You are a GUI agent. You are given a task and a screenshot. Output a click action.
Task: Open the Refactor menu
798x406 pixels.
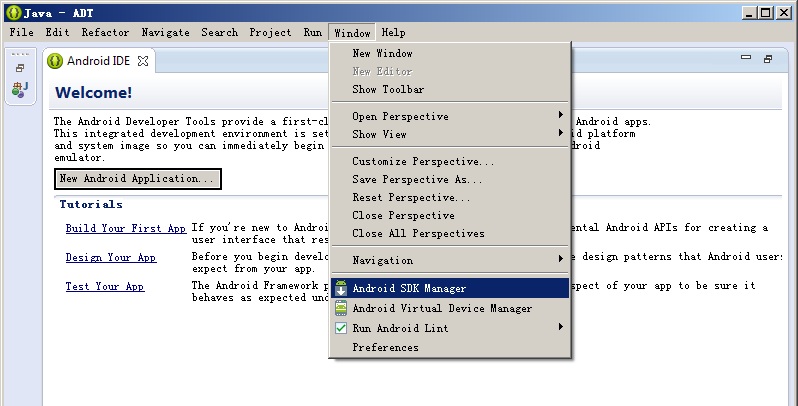click(105, 33)
